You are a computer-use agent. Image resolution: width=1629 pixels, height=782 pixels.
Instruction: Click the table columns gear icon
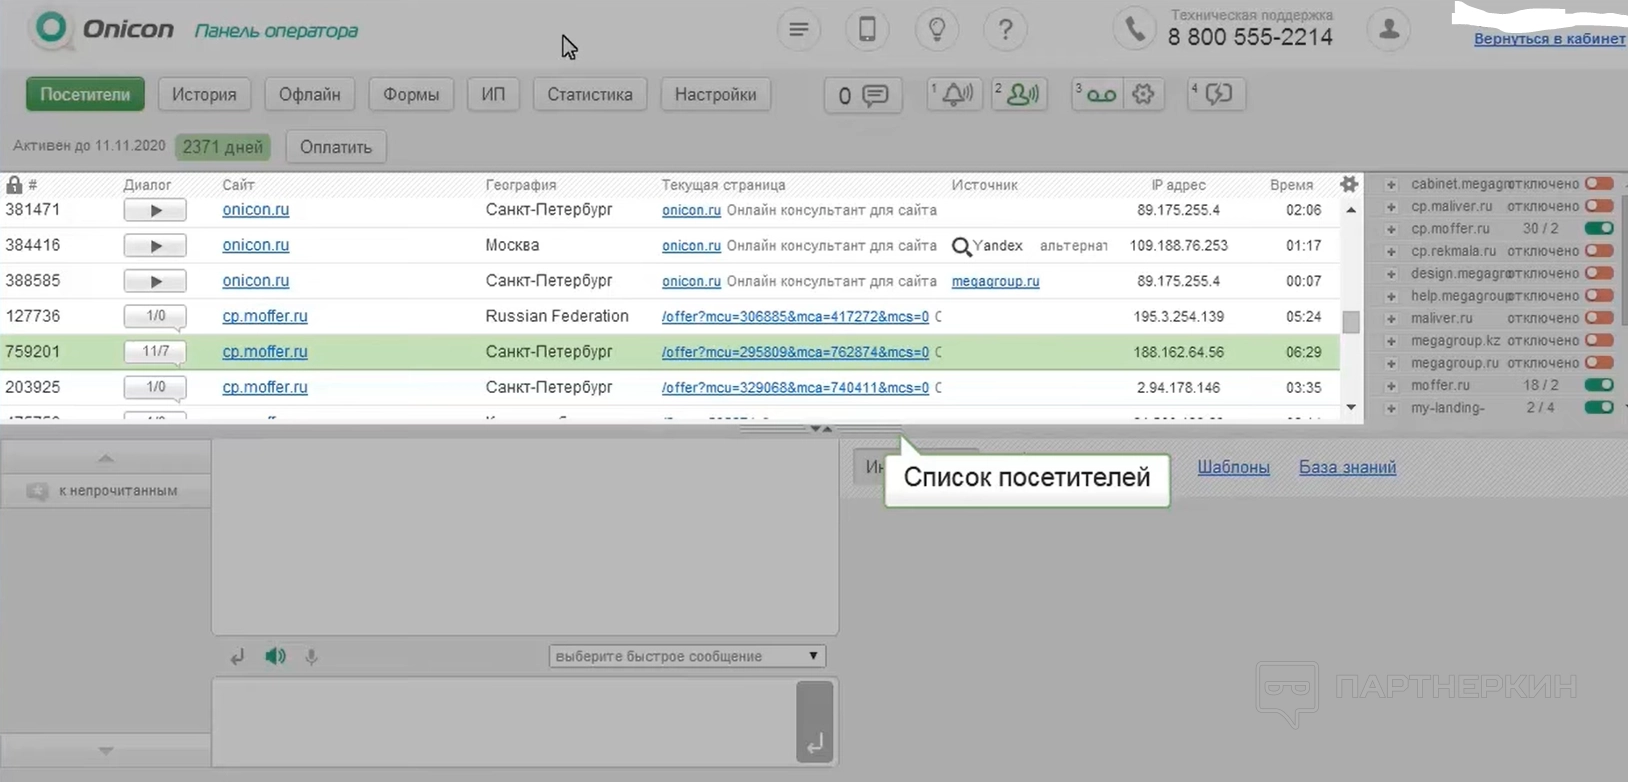point(1349,184)
